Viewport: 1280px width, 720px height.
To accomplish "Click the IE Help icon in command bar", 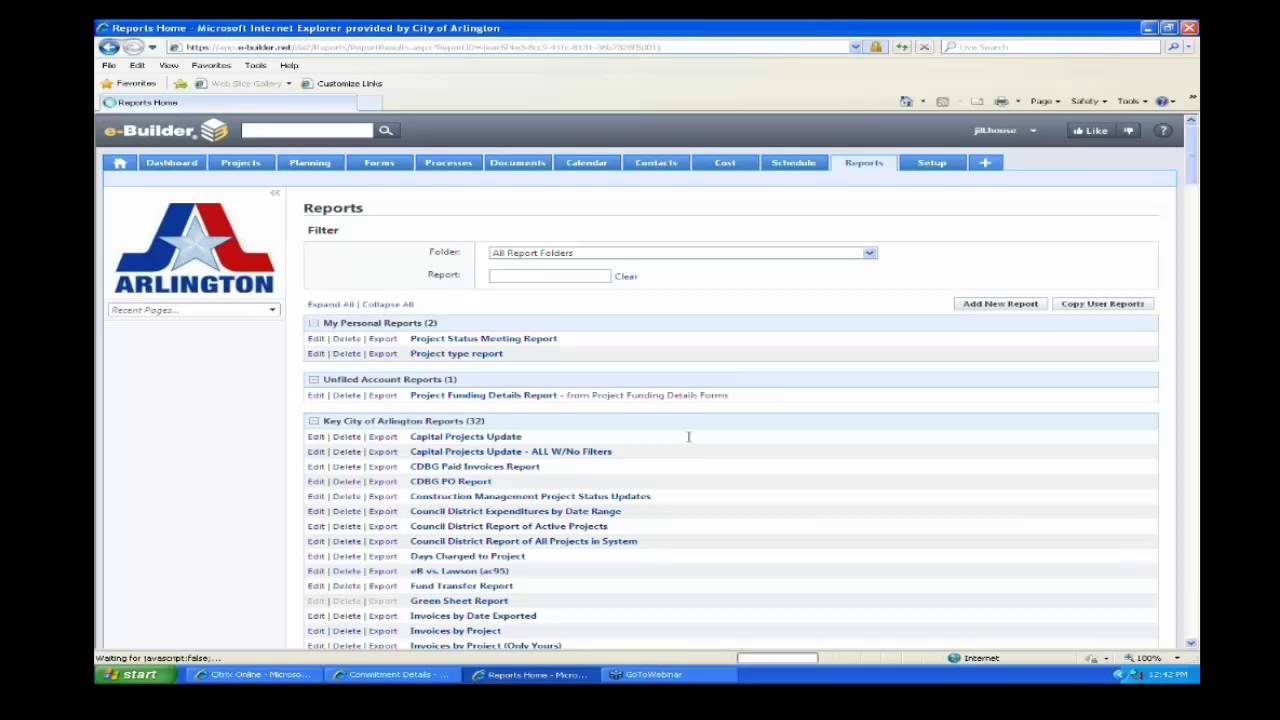I will (1162, 101).
